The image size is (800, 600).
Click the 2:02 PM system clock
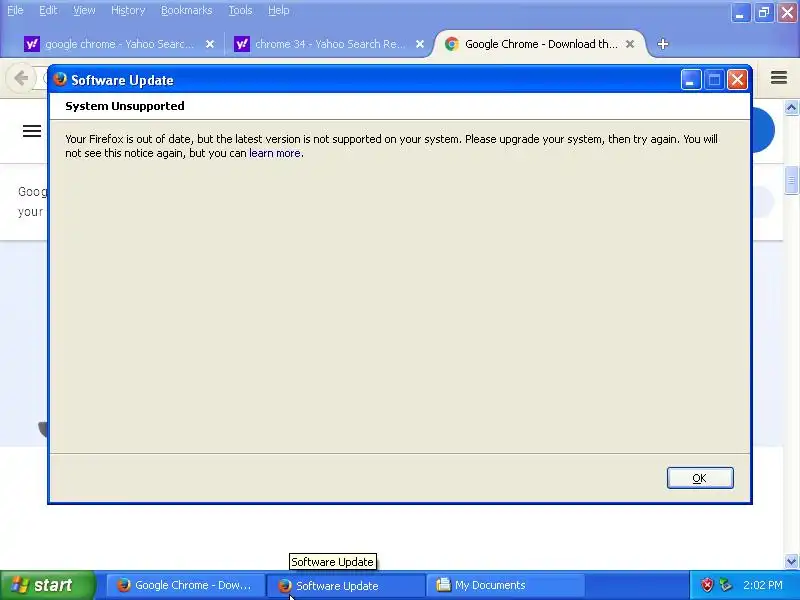[763, 585]
